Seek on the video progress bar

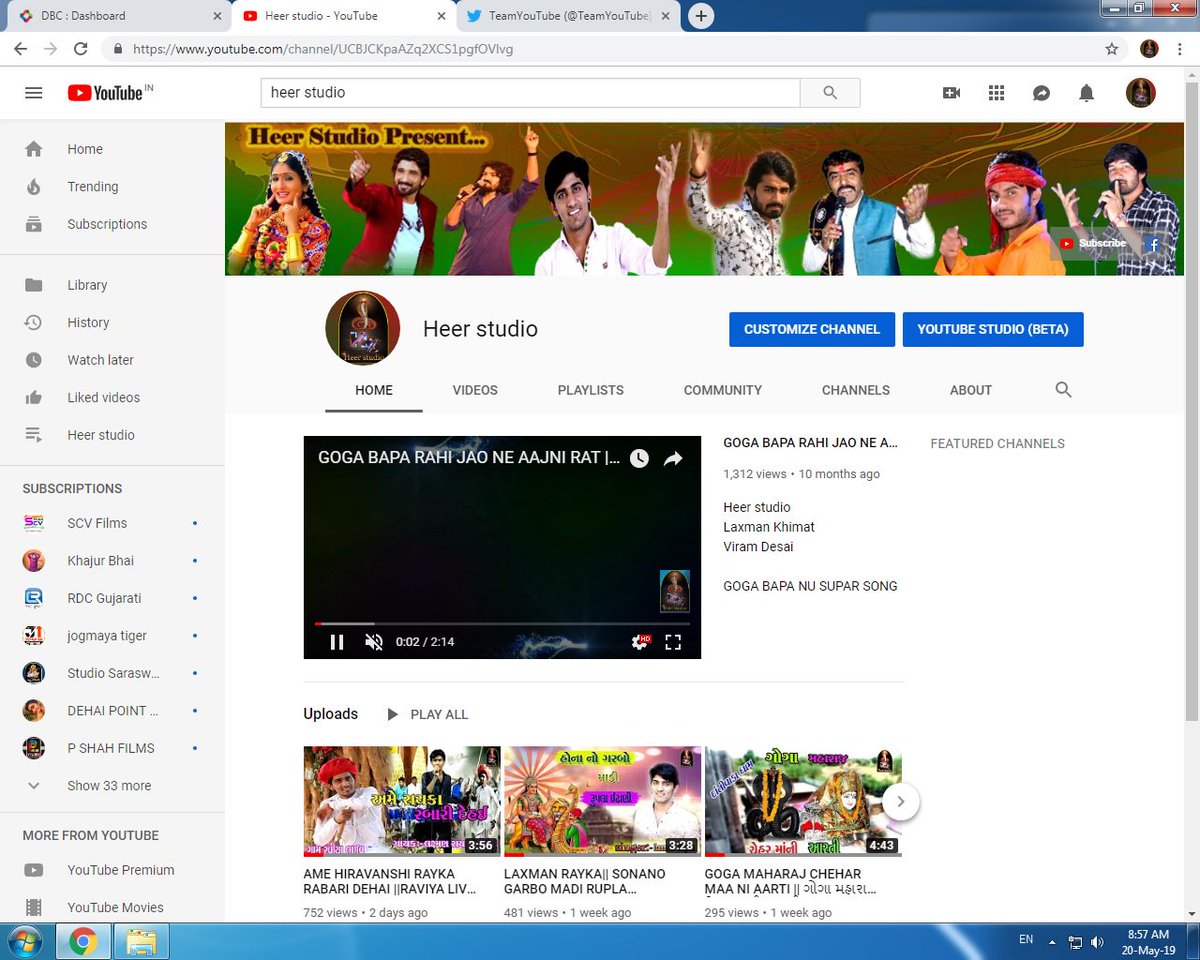[x=502, y=623]
